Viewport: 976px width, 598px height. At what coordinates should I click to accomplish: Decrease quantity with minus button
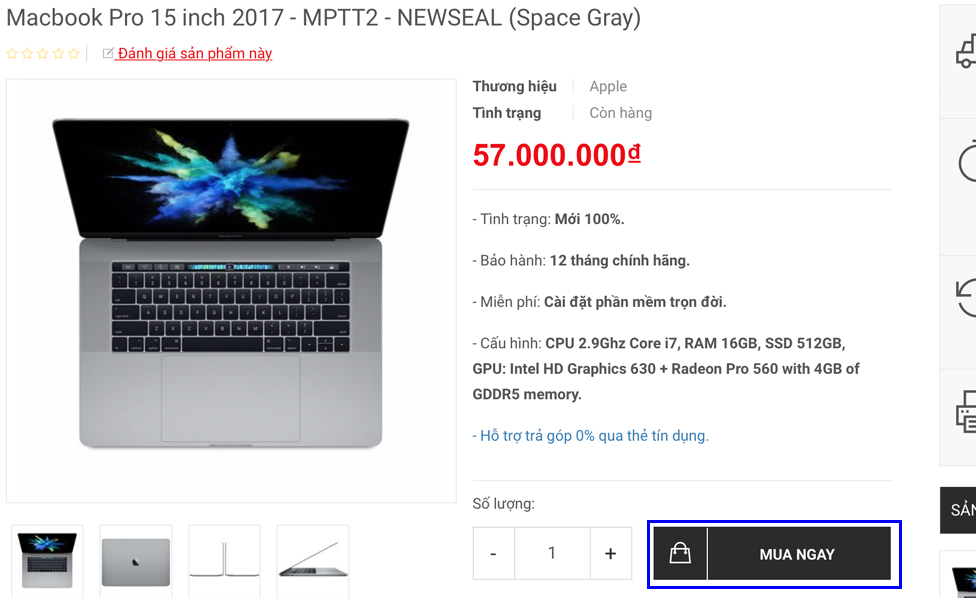tap(493, 554)
